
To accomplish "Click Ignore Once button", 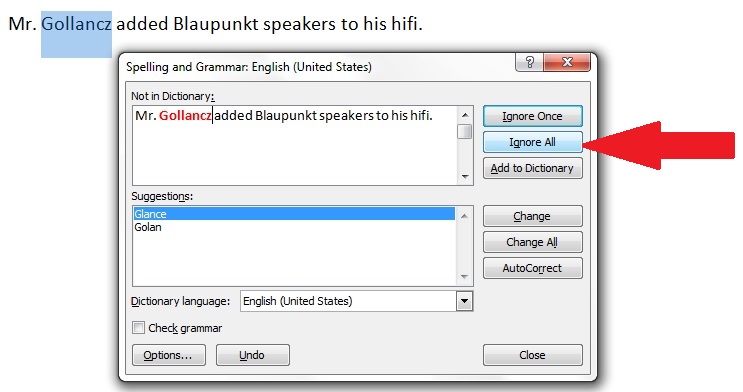I will tap(533, 116).
